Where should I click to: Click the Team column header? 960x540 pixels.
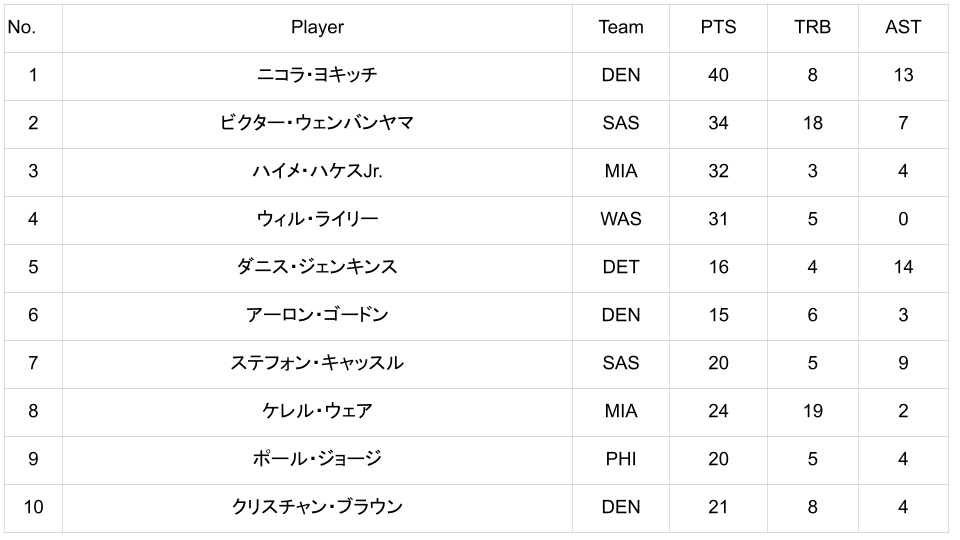click(620, 27)
